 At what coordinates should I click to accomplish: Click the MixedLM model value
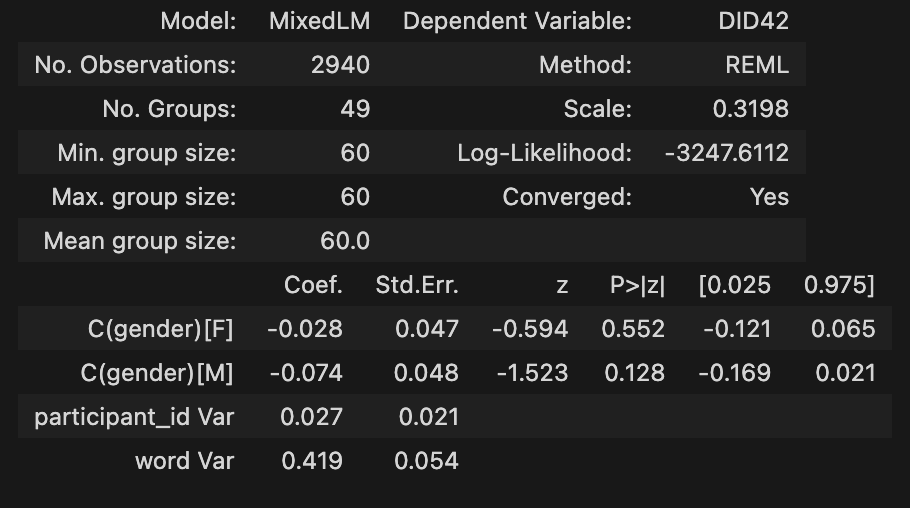(319, 21)
